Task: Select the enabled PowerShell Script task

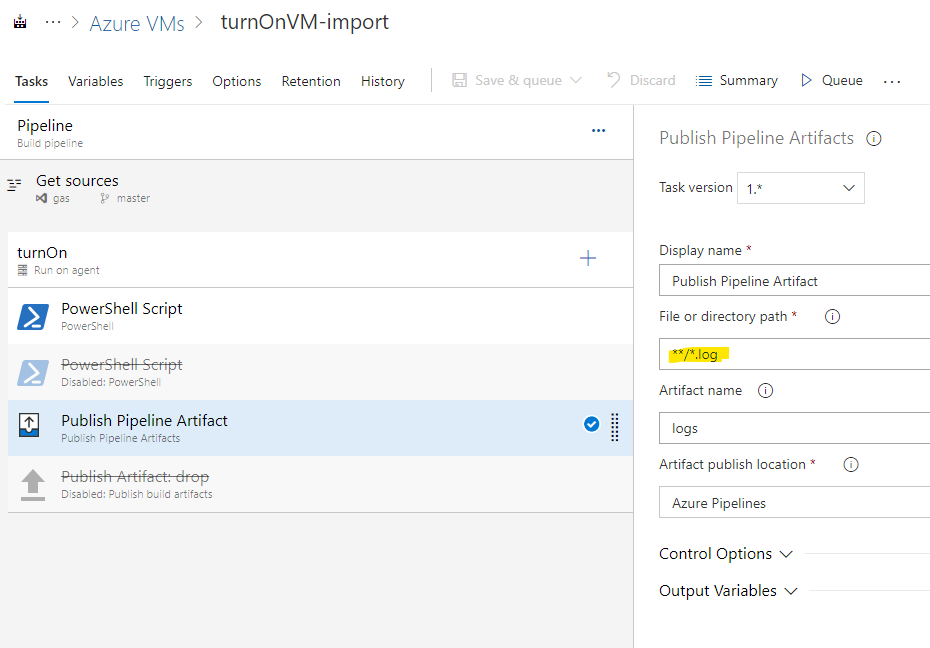Action: point(320,316)
